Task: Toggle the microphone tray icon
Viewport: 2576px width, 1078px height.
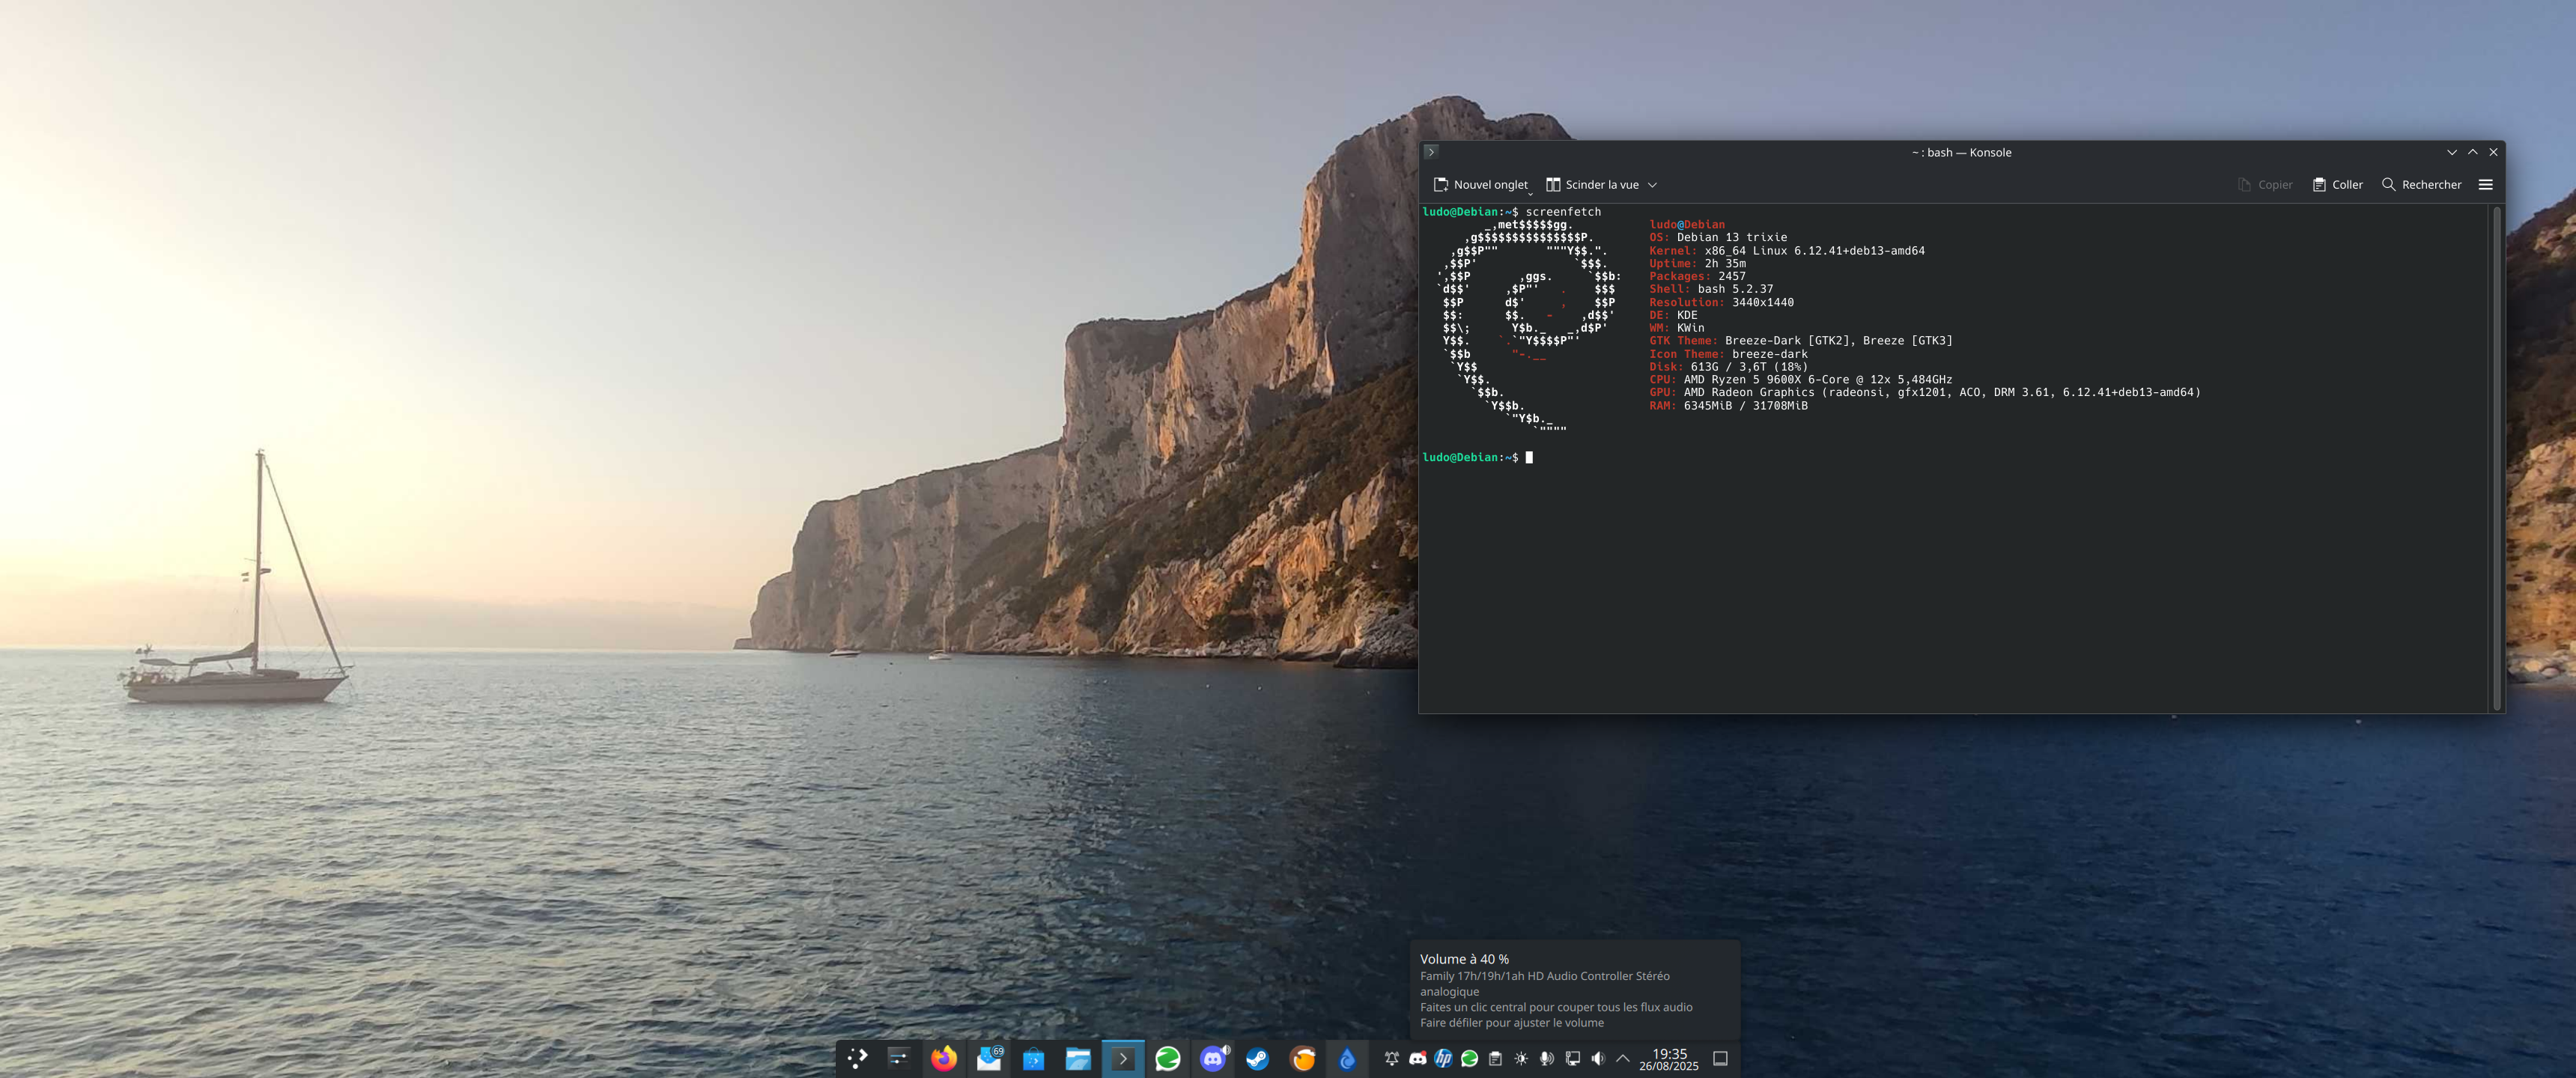Action: click(1546, 1058)
